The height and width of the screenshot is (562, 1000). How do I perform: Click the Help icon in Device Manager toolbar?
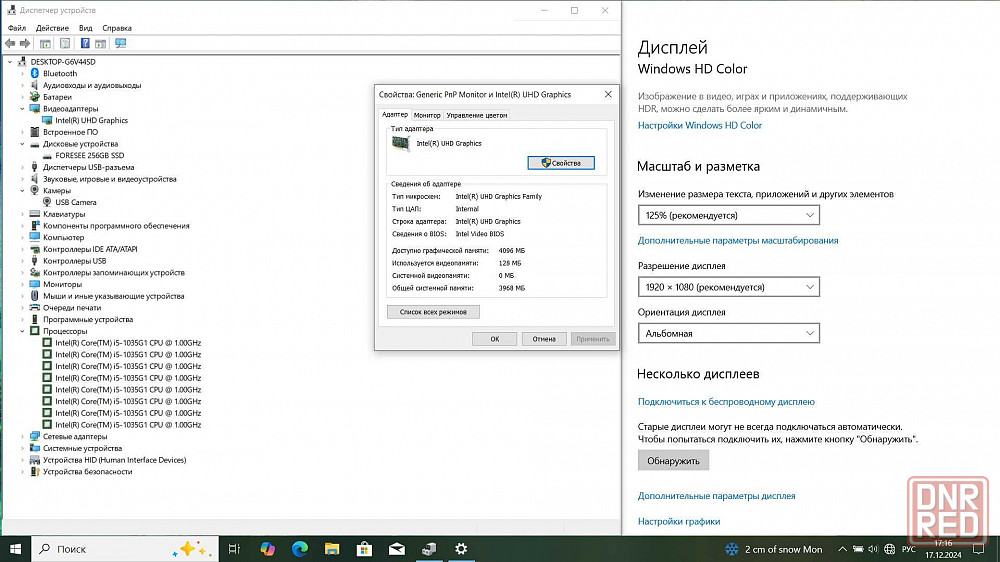click(85, 43)
